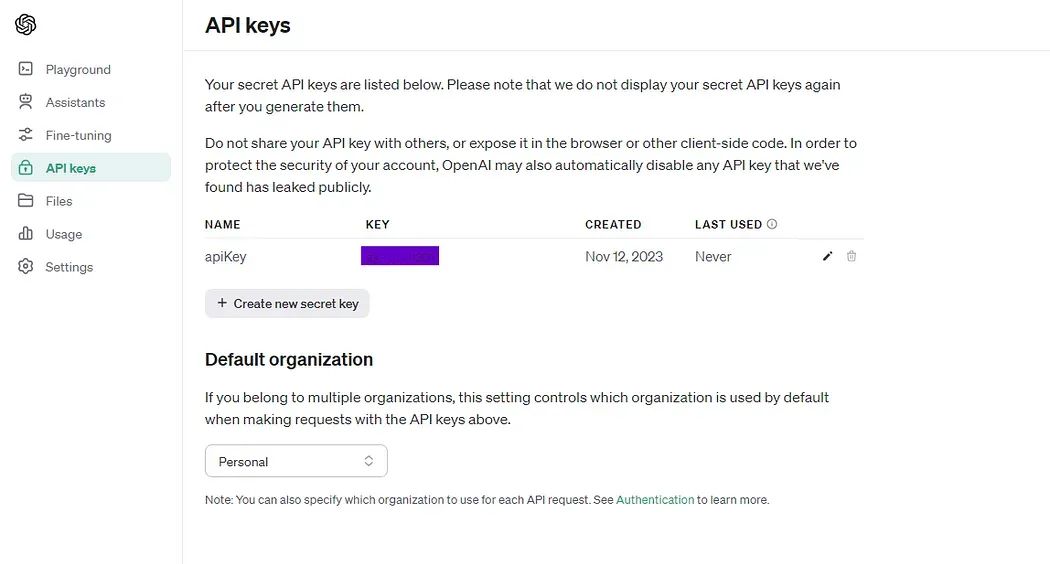Click the up-down chevron in organization selector
Screen dimensions: 1050x564
click(x=368, y=461)
